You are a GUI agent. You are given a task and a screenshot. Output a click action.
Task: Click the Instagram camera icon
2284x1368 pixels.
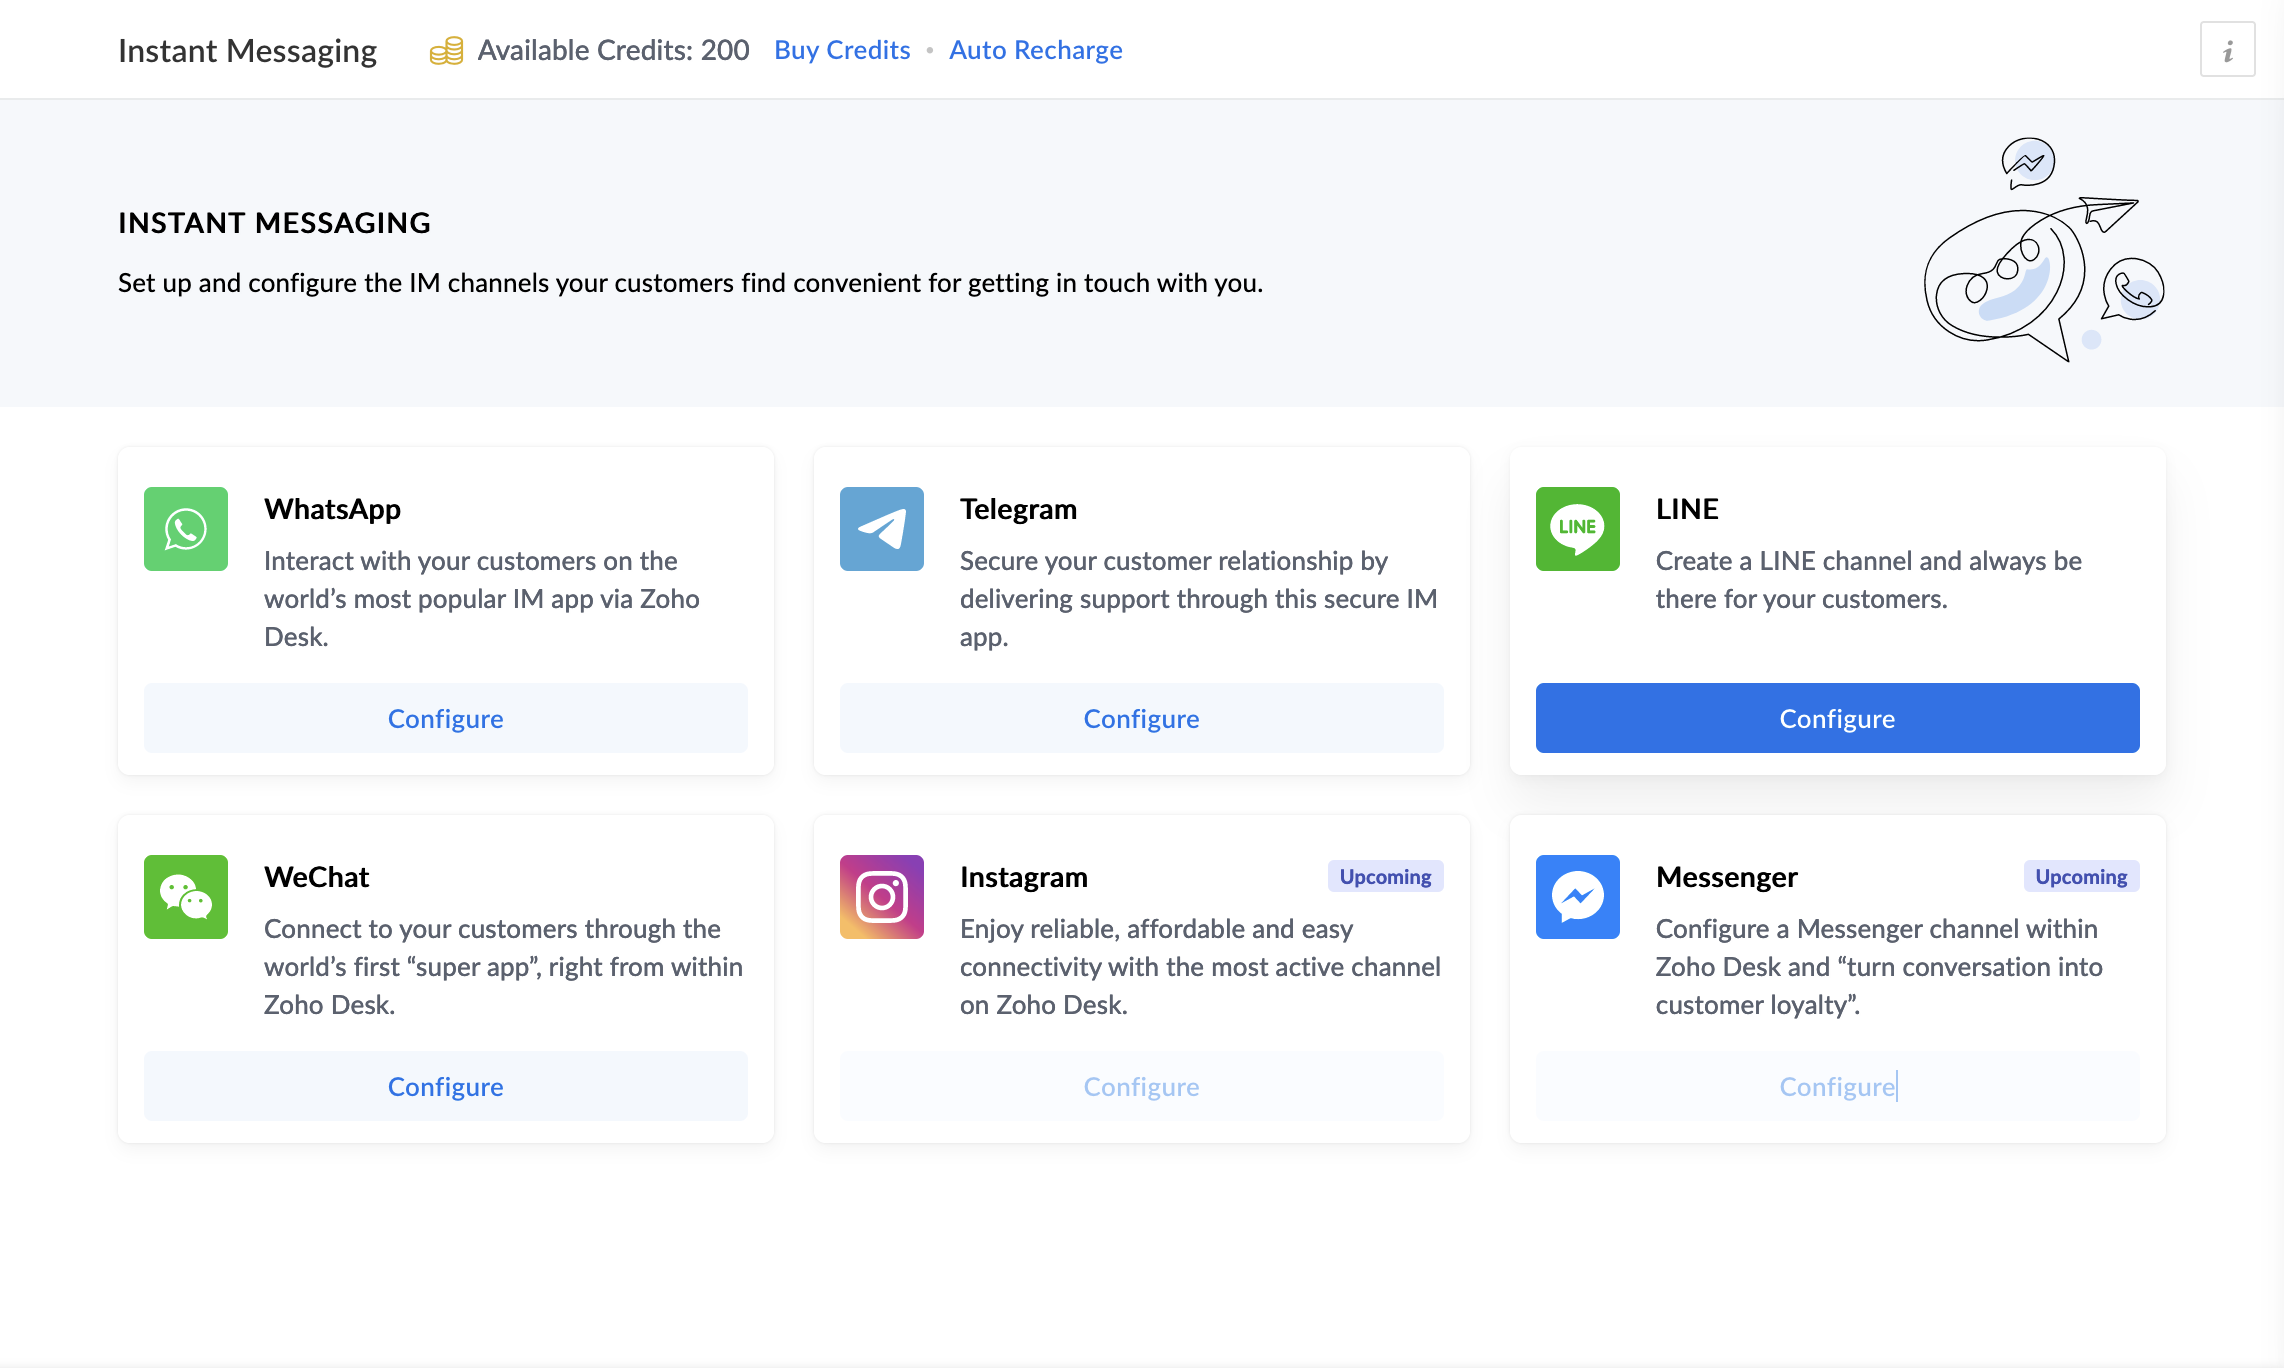click(x=881, y=897)
